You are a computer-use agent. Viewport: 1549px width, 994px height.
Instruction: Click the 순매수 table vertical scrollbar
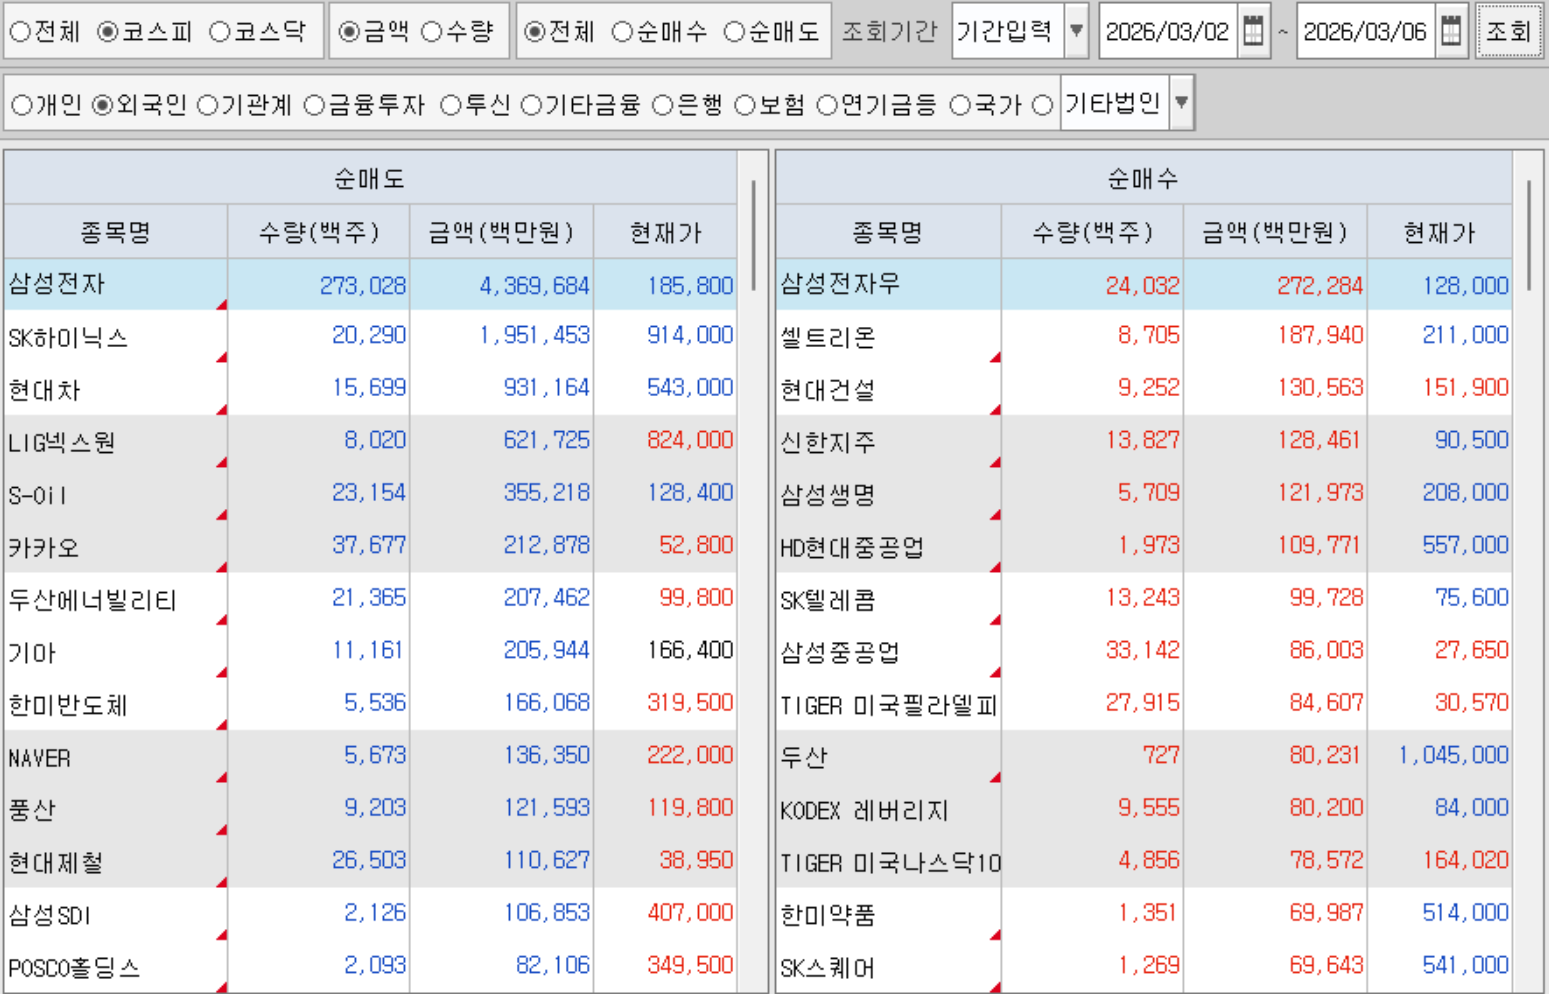click(1529, 236)
